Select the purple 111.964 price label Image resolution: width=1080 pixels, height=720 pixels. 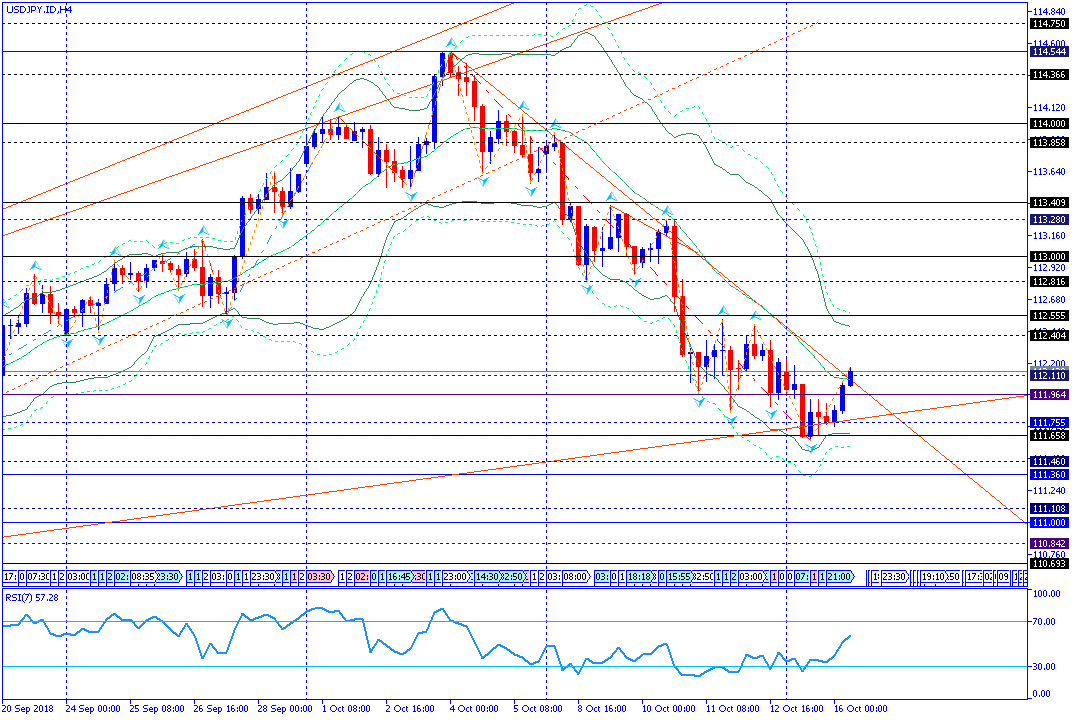coord(1048,395)
